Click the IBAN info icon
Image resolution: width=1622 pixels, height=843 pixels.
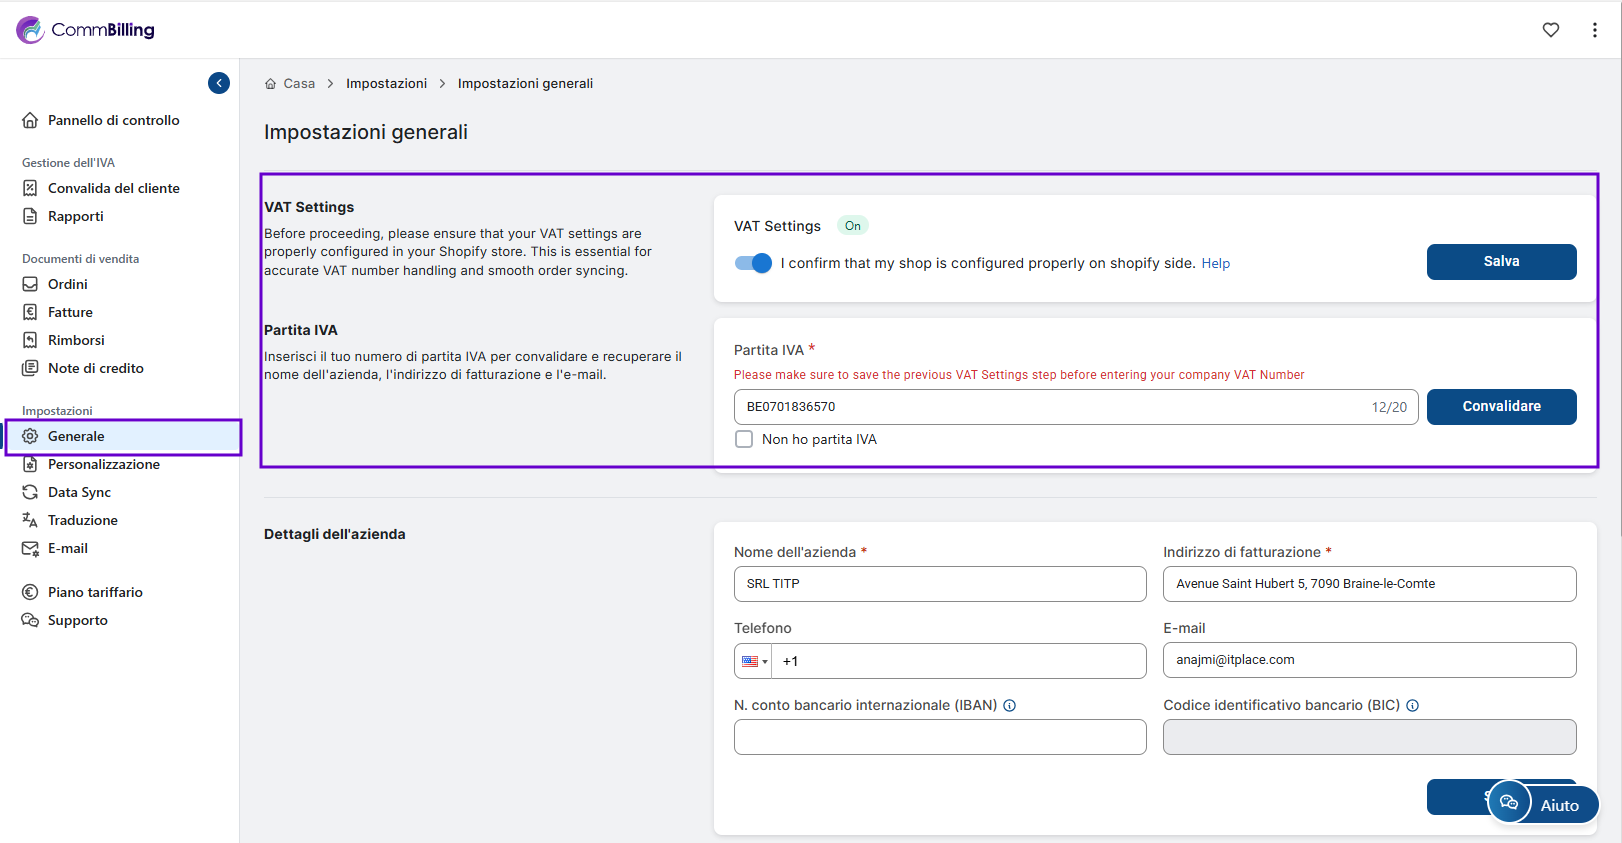pyautogui.click(x=1010, y=706)
